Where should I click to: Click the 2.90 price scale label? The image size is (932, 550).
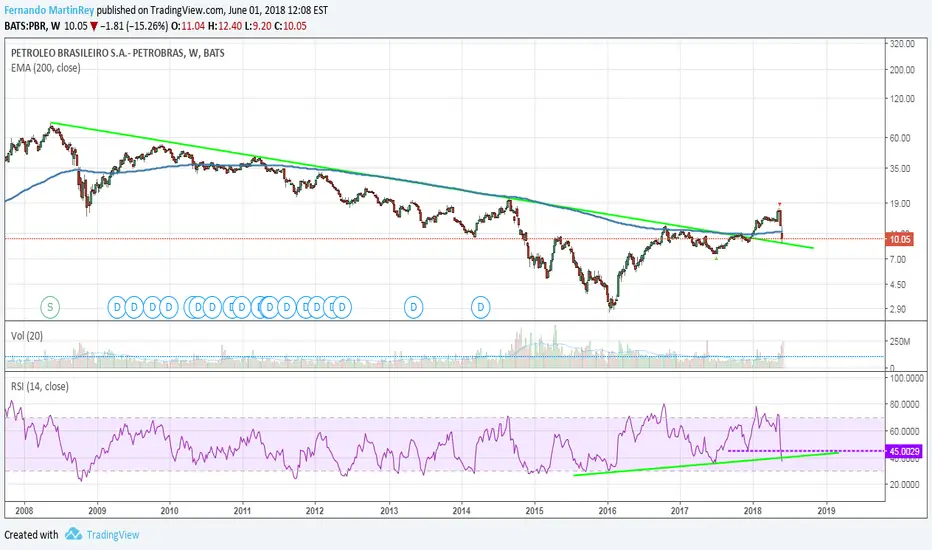tap(898, 309)
